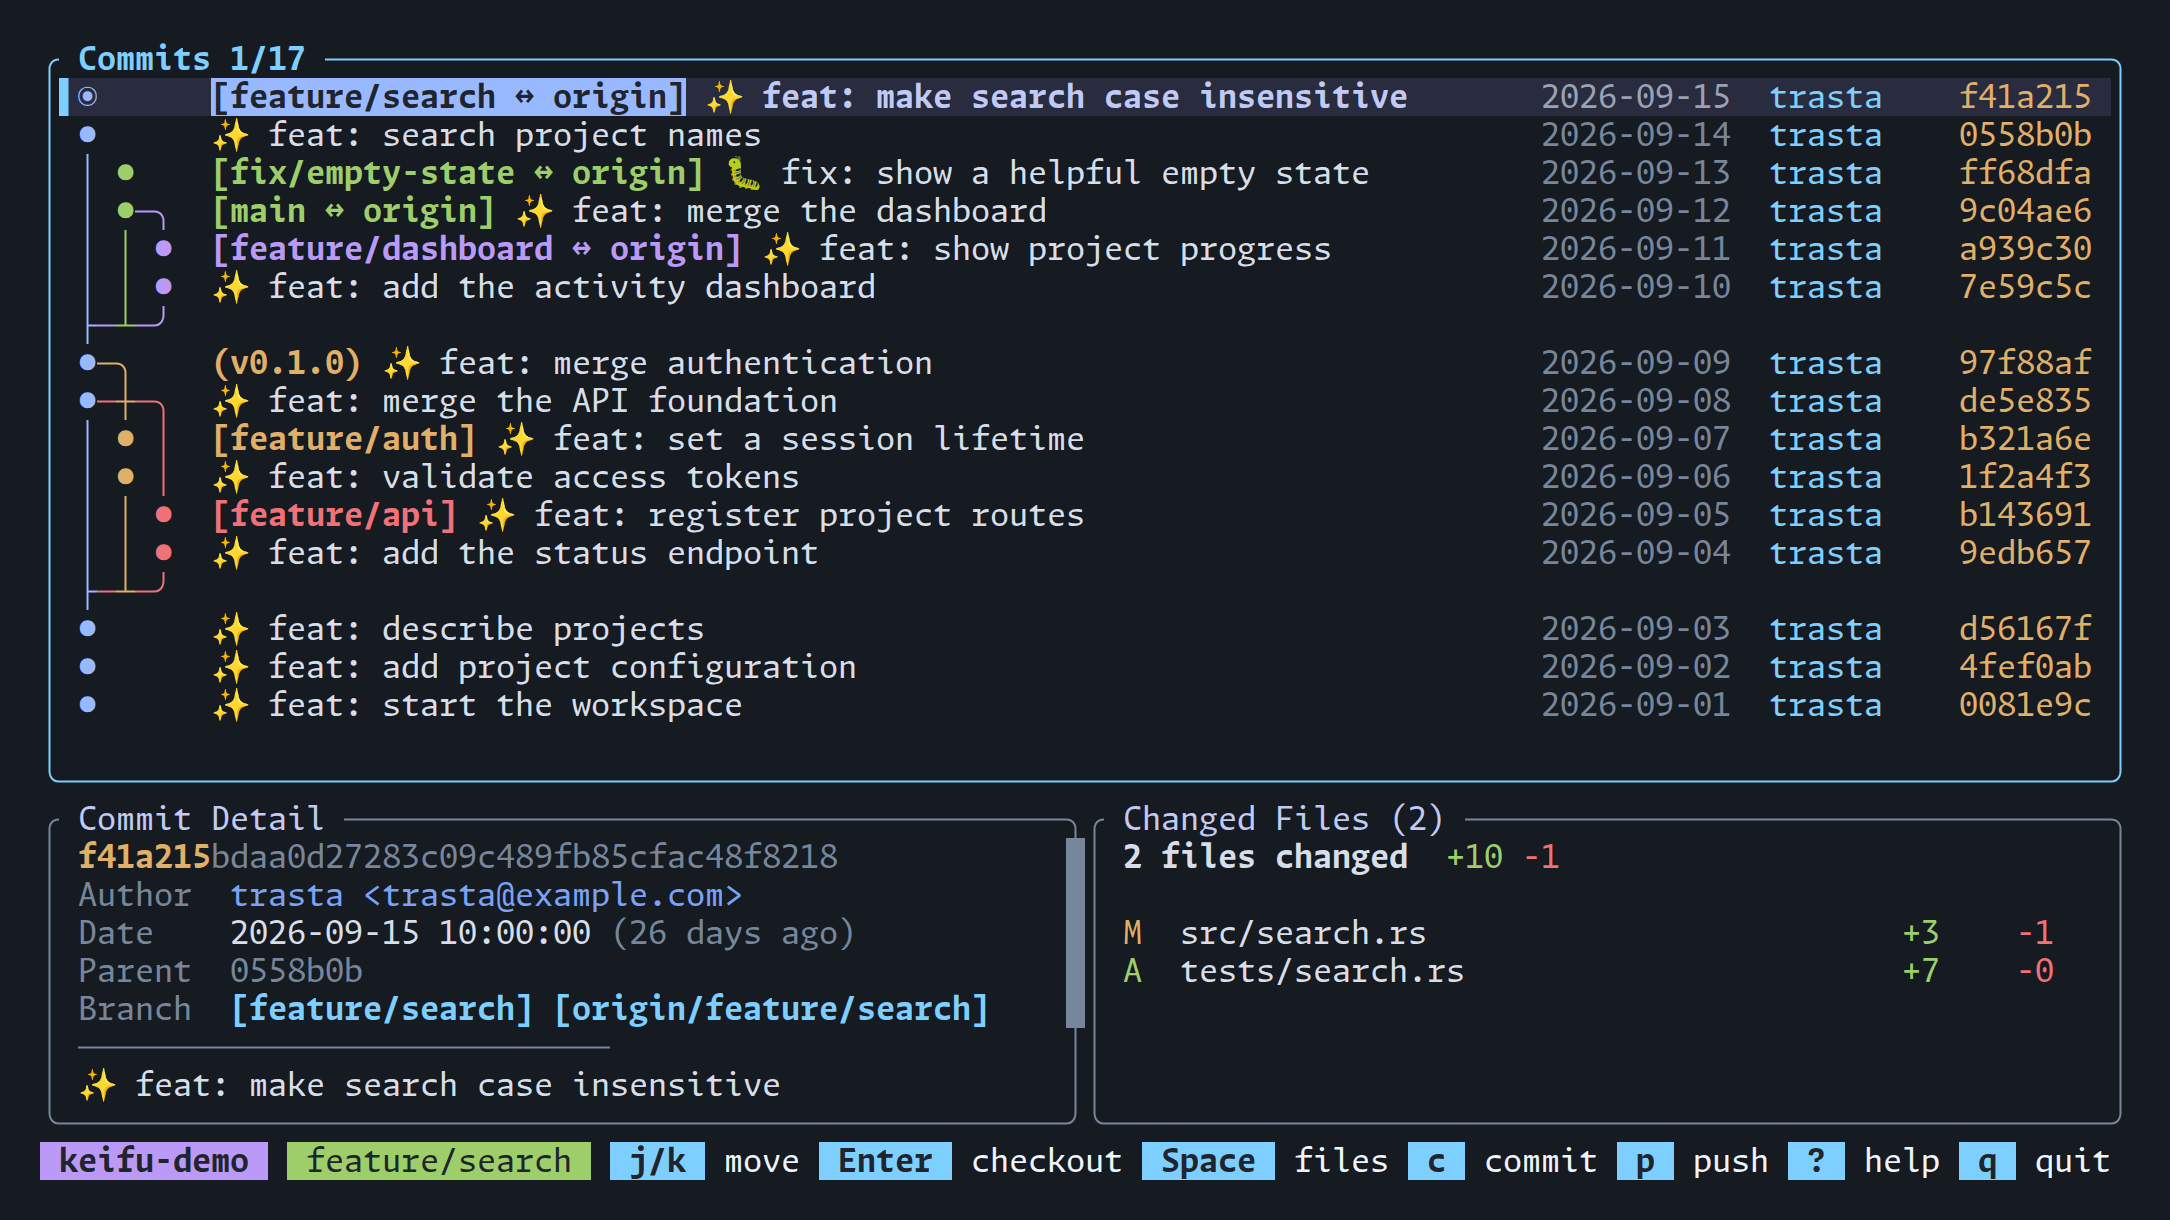Open the tests/search.rs changed file
2170x1220 pixels.
point(1590,971)
